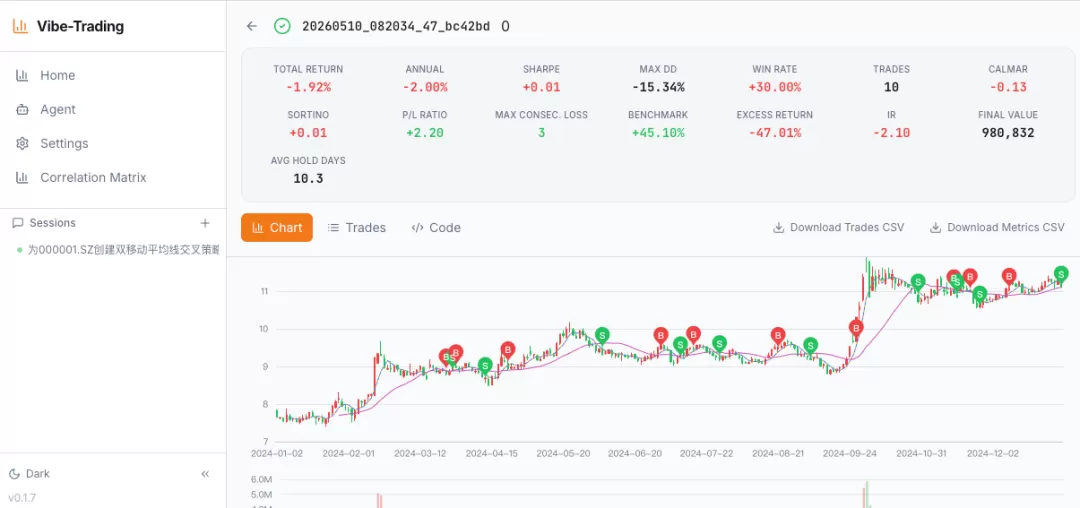
Task: Click the Sell marker after May 2024 peak
Action: (603, 336)
